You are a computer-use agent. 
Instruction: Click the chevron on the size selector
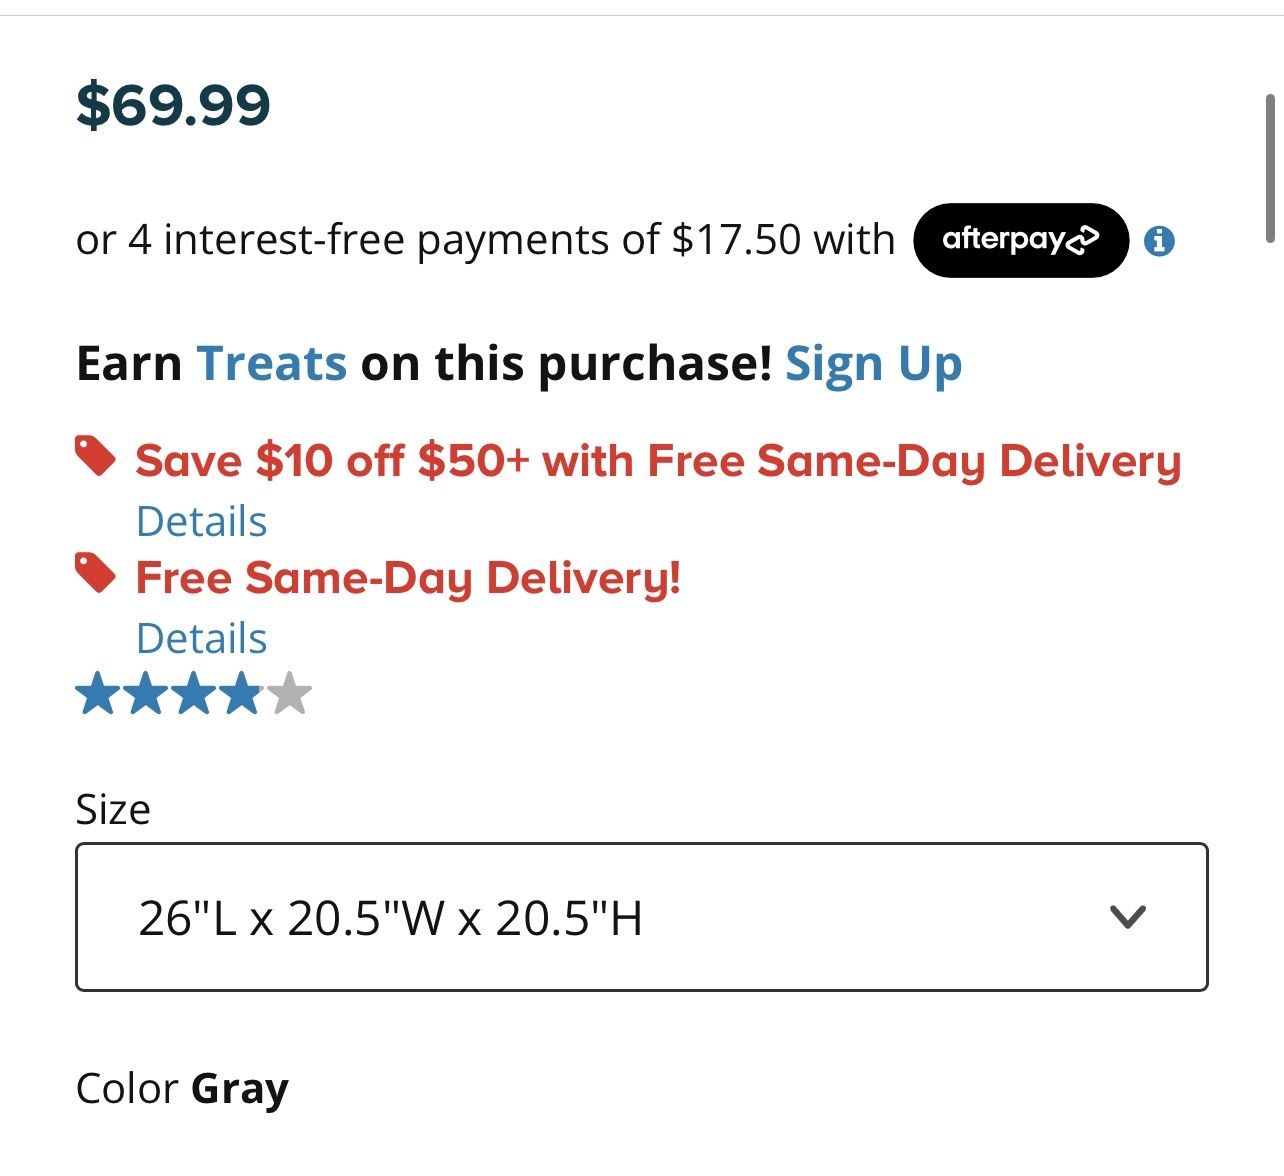coord(1126,917)
